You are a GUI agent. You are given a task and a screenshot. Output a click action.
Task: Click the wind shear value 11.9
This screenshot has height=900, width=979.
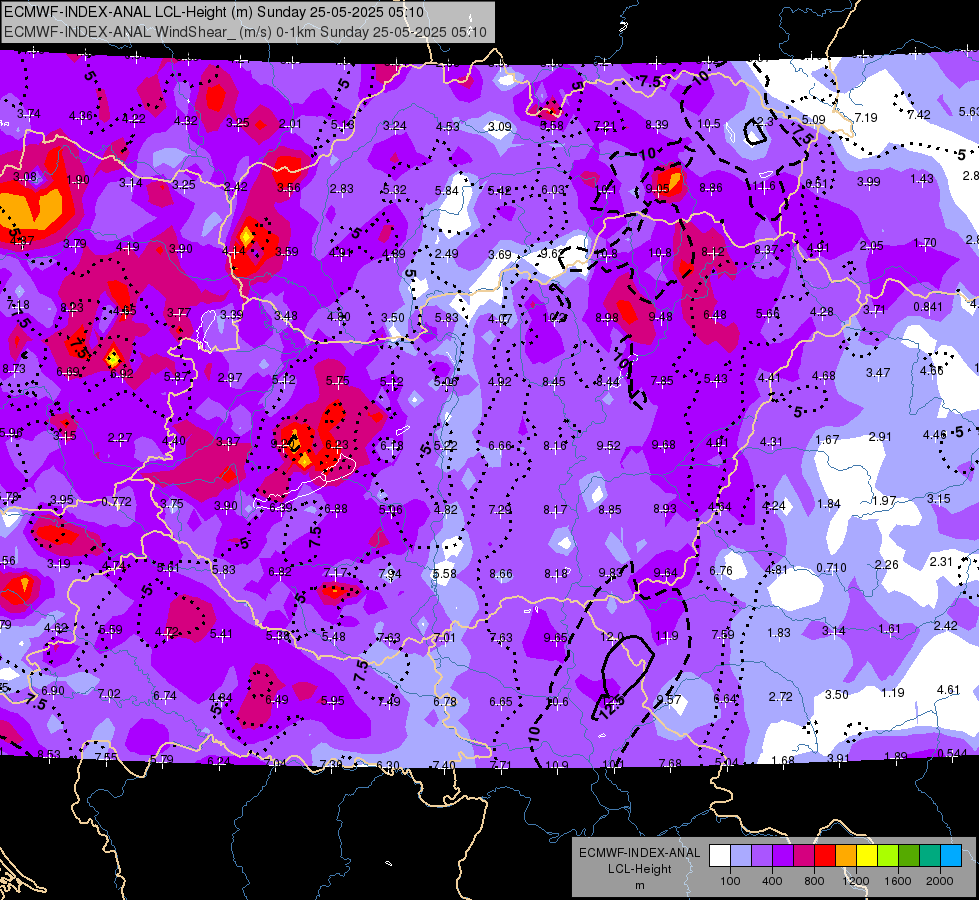(667, 636)
